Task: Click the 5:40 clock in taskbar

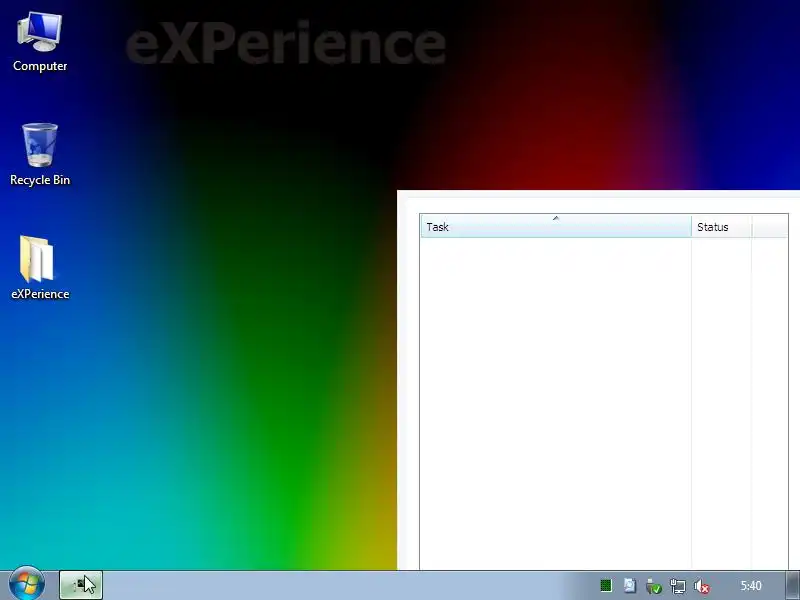Action: click(x=751, y=586)
